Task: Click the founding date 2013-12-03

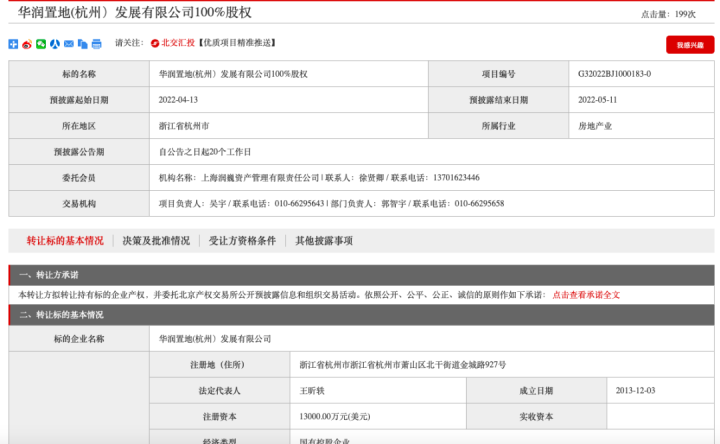Action: click(636, 391)
